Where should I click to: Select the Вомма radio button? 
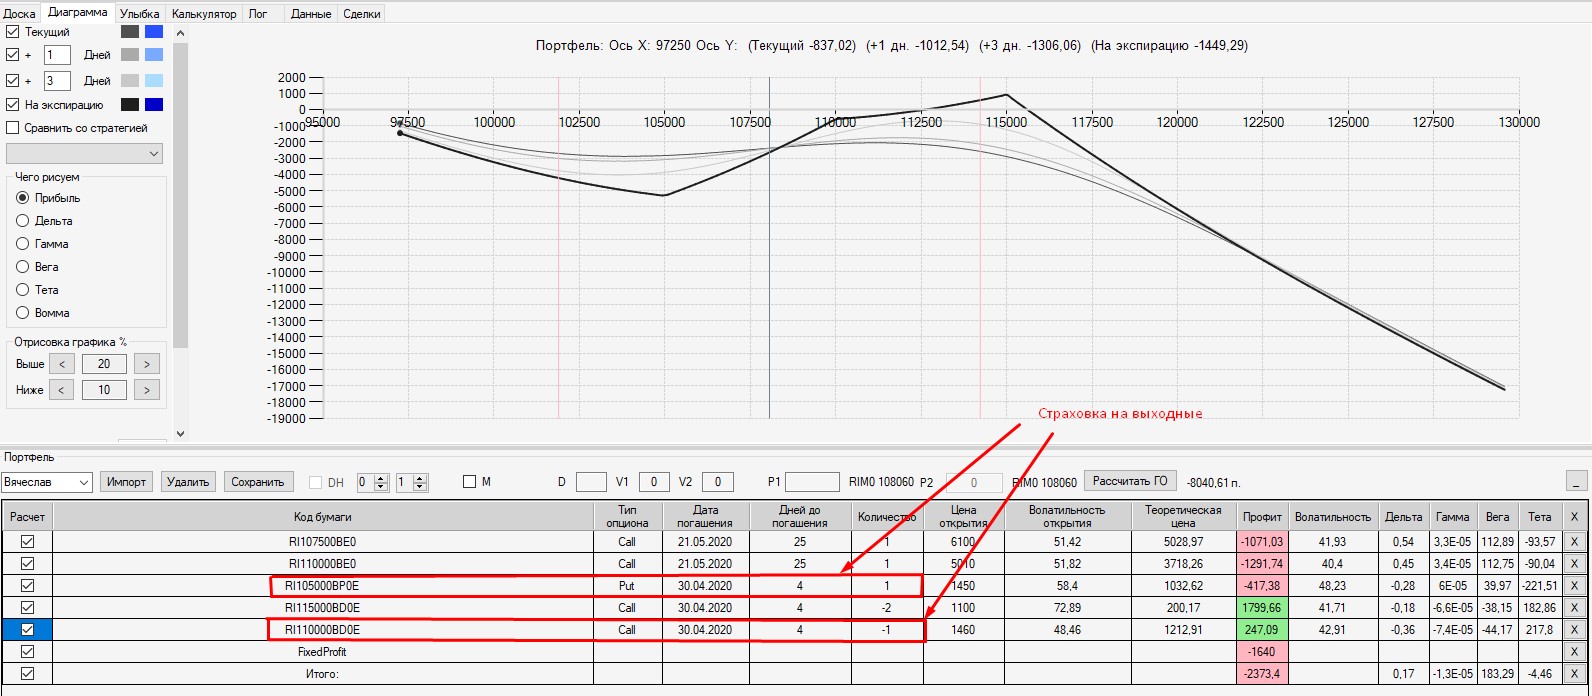23,313
